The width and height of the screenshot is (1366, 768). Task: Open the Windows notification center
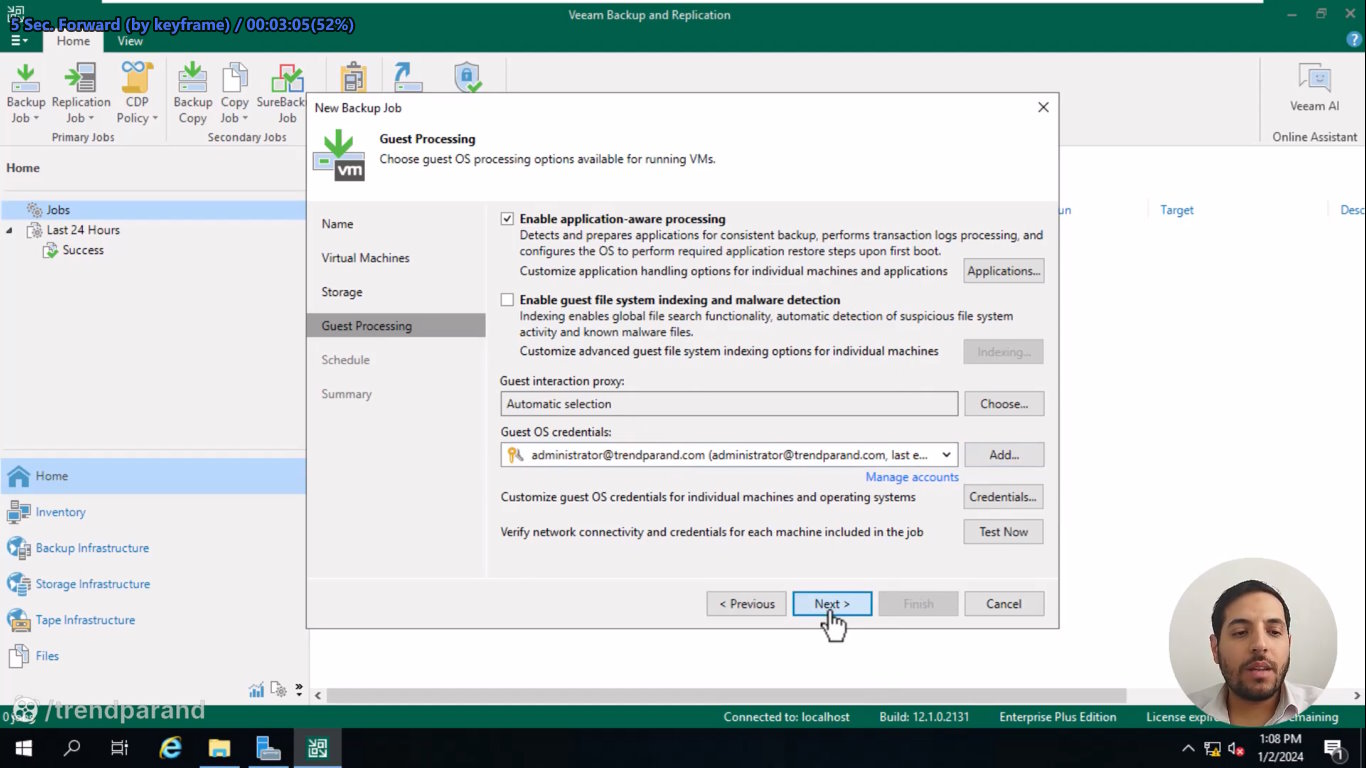[1333, 748]
